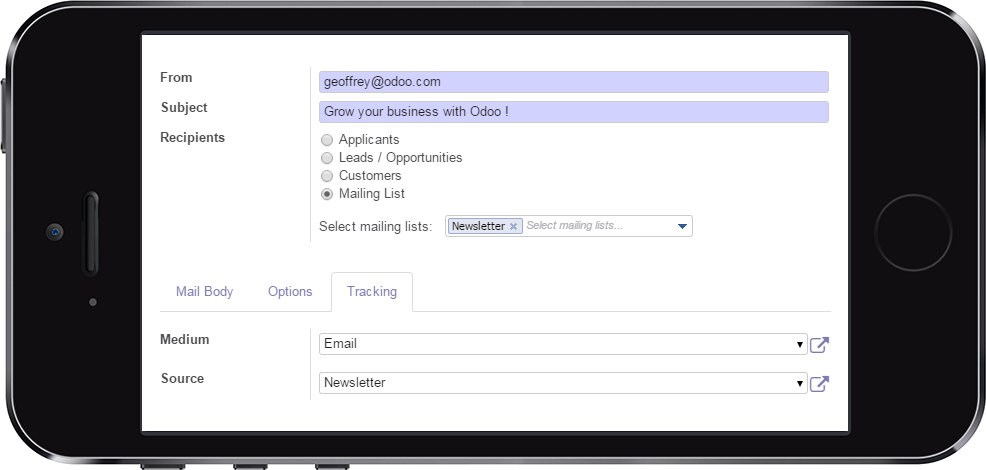The height and width of the screenshot is (470, 986).
Task: Select the Leads / Opportunities radio button
Action: click(x=327, y=158)
